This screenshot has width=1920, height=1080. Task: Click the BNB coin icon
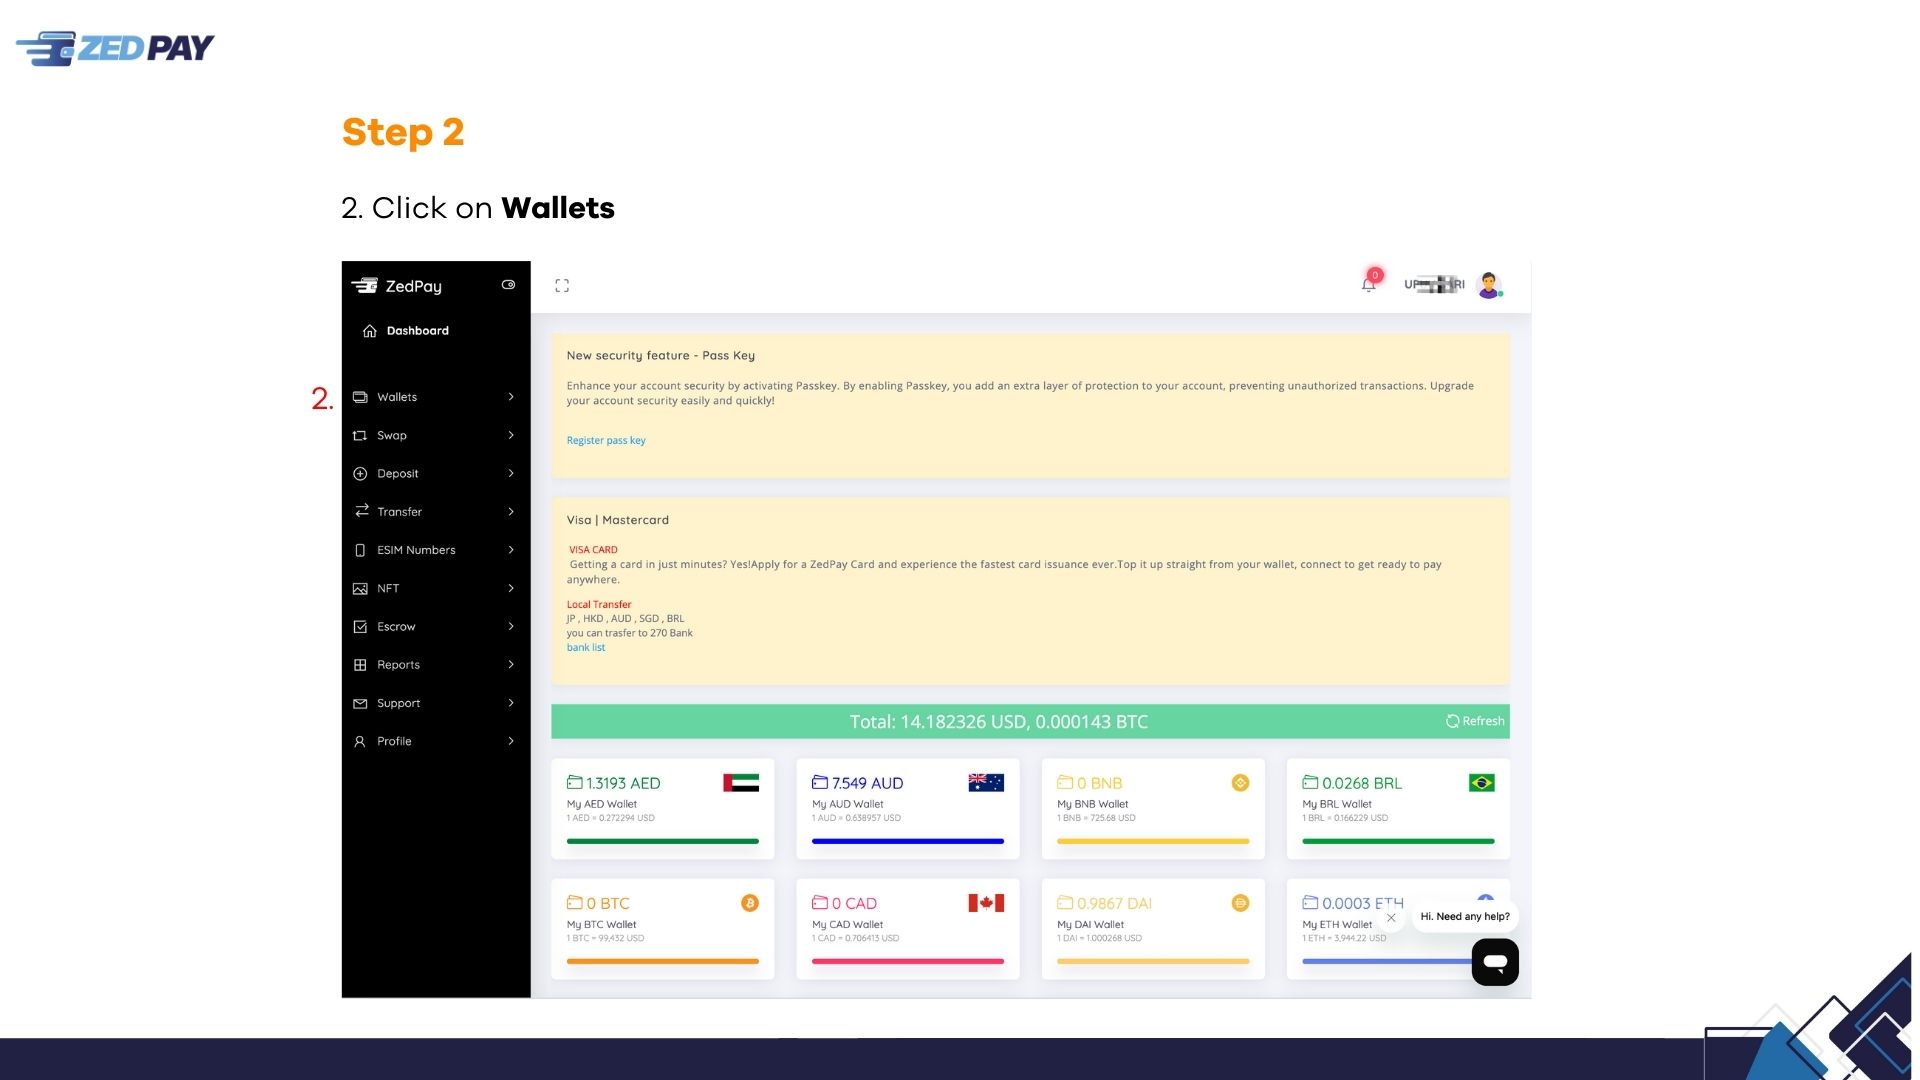click(x=1240, y=783)
